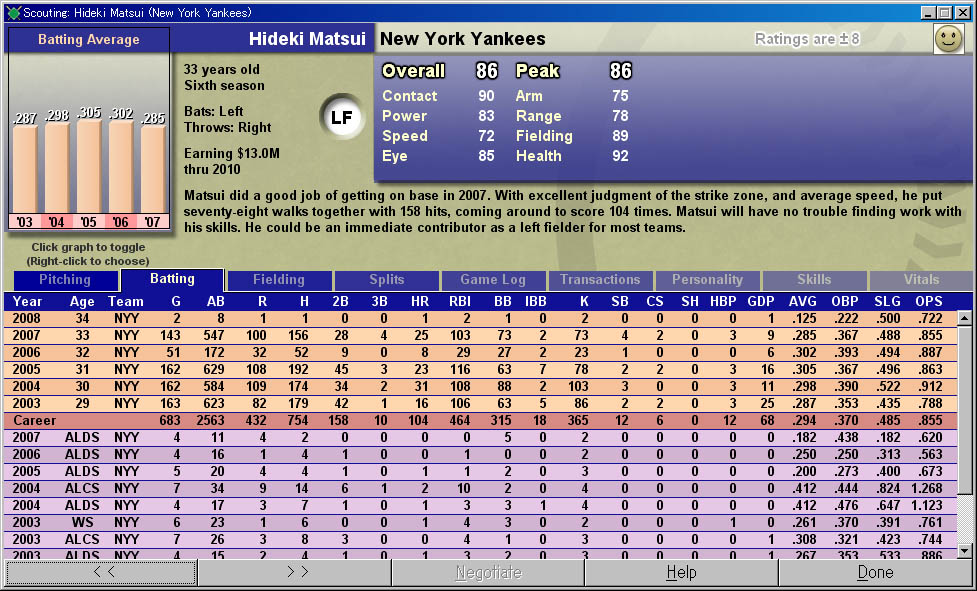Open the Transactions tab

click(600, 280)
